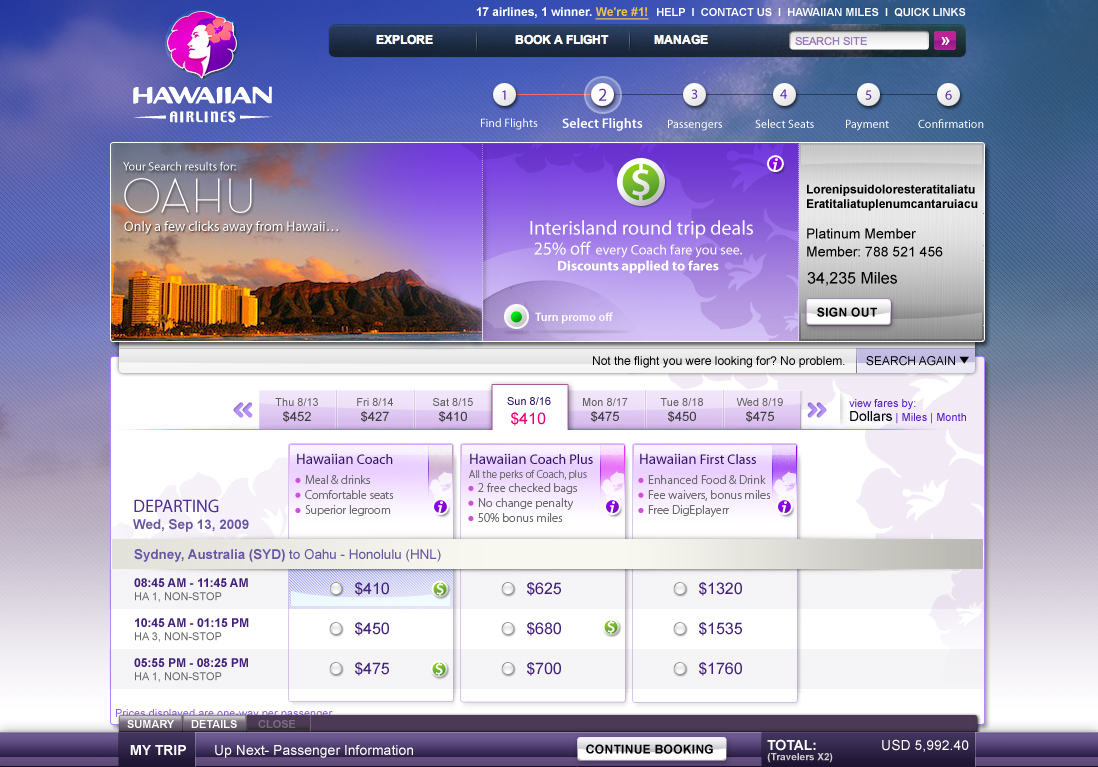The width and height of the screenshot is (1098, 767).
Task: Click the 08:45 AM - 11:45 AM flight time
Action: (191, 583)
